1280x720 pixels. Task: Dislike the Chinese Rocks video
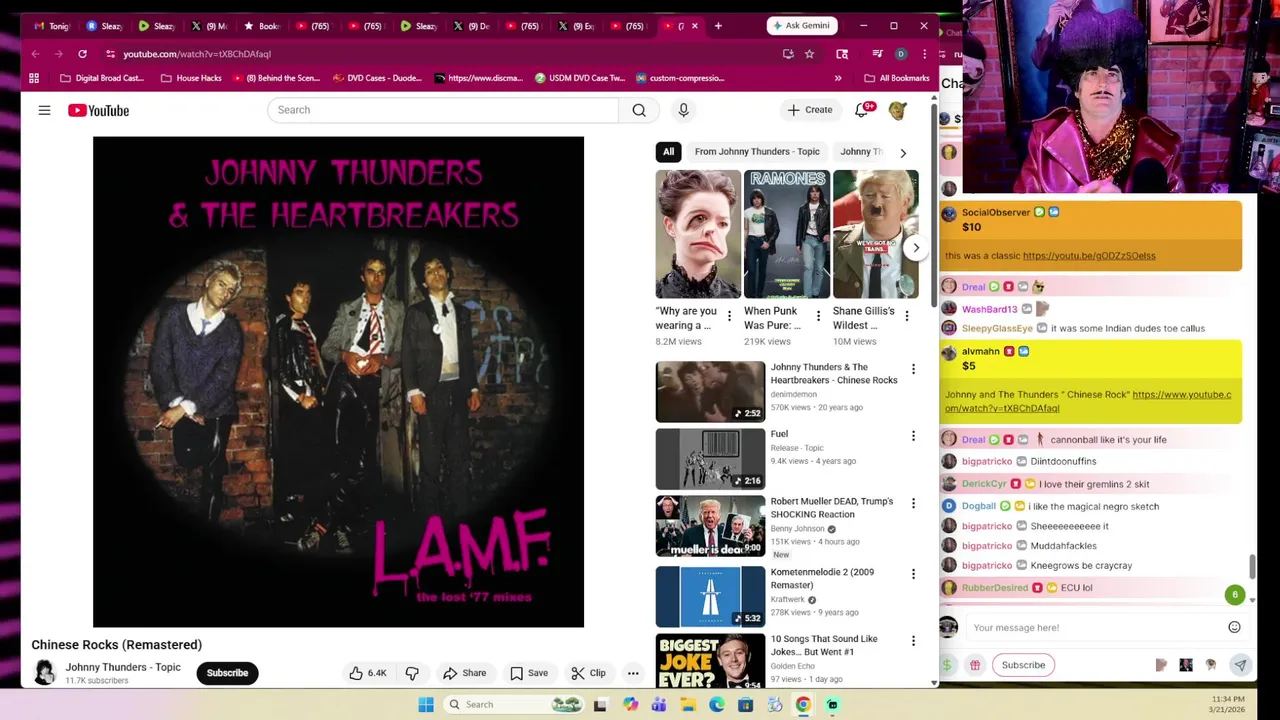[x=412, y=673]
